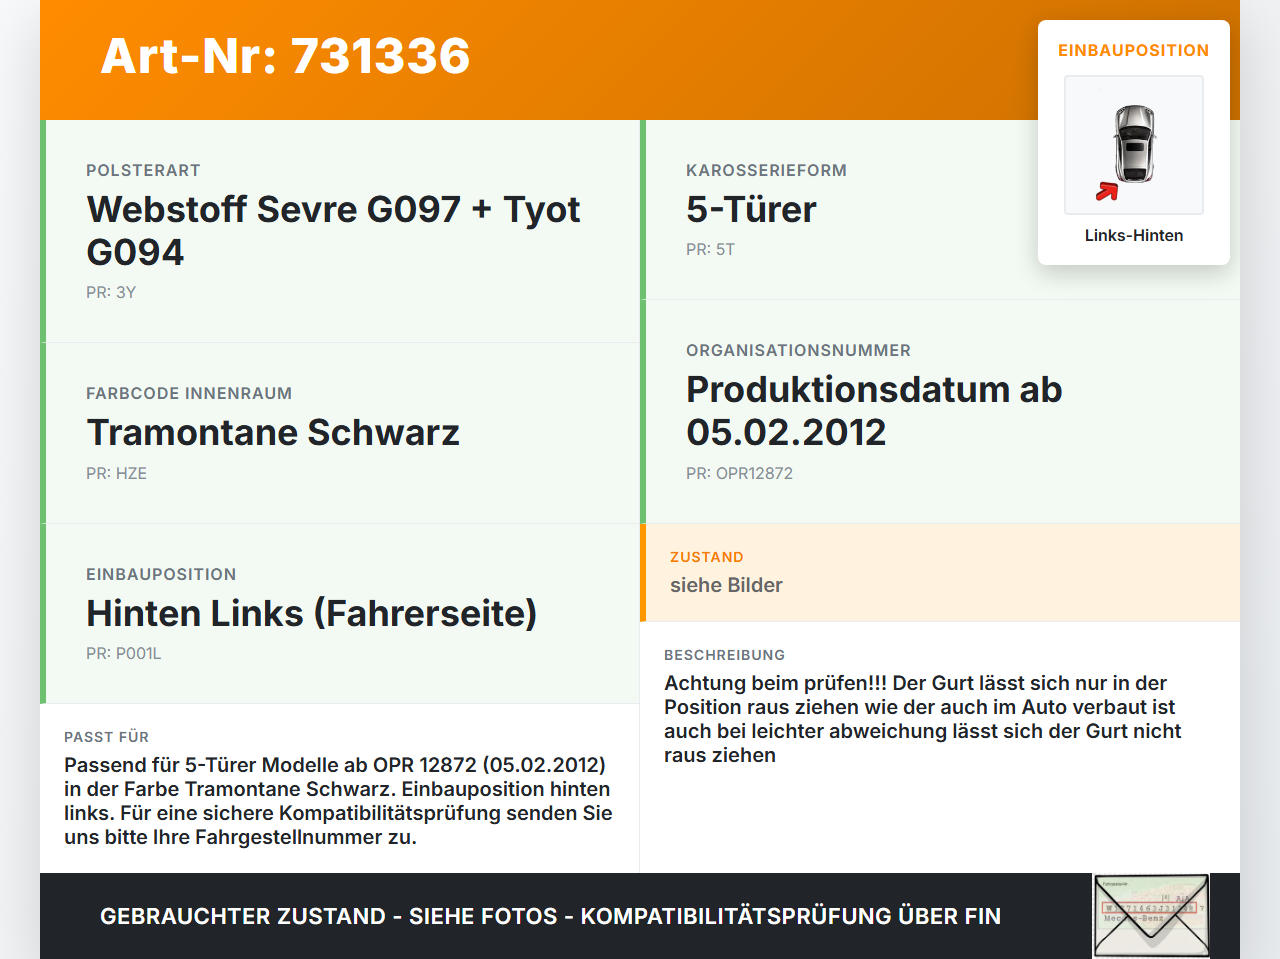Click the envelope stamp image in footer
The height and width of the screenshot is (959, 1280).
pyautogui.click(x=1151, y=916)
